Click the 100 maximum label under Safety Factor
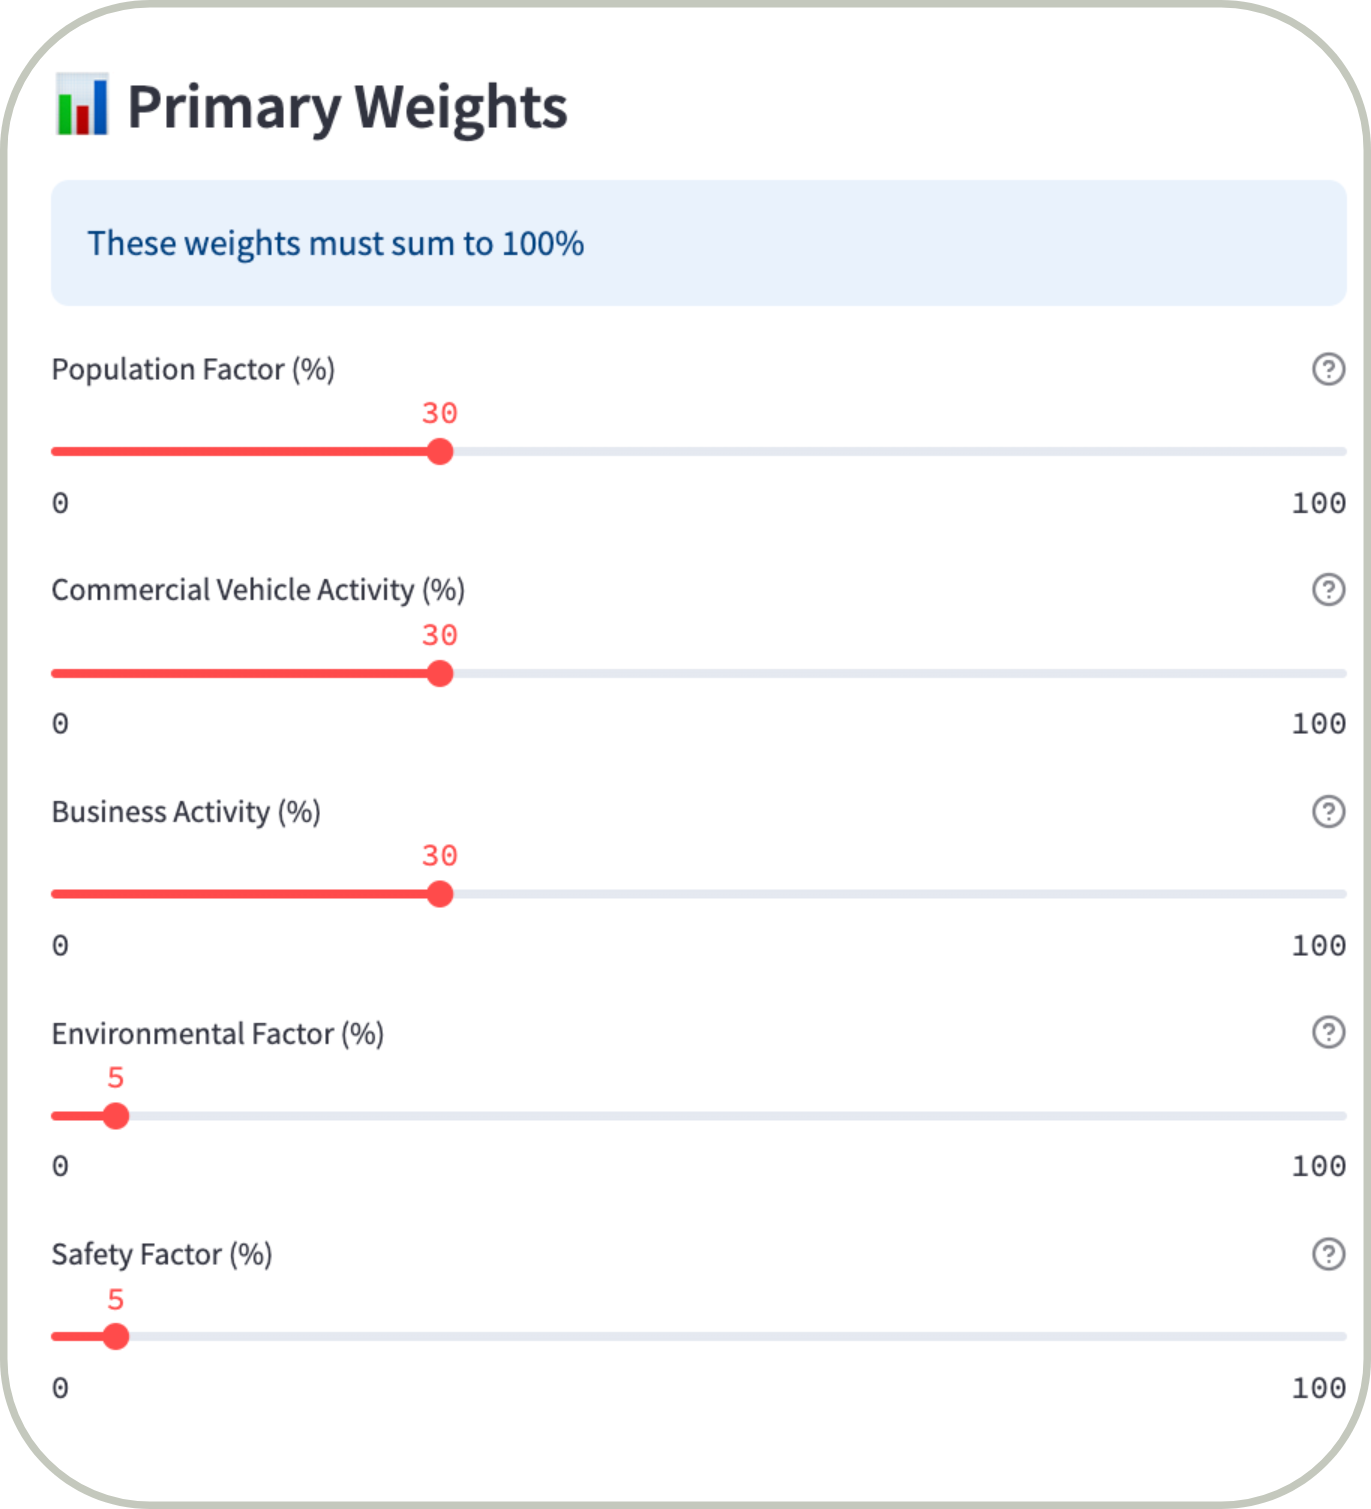 1318,1388
